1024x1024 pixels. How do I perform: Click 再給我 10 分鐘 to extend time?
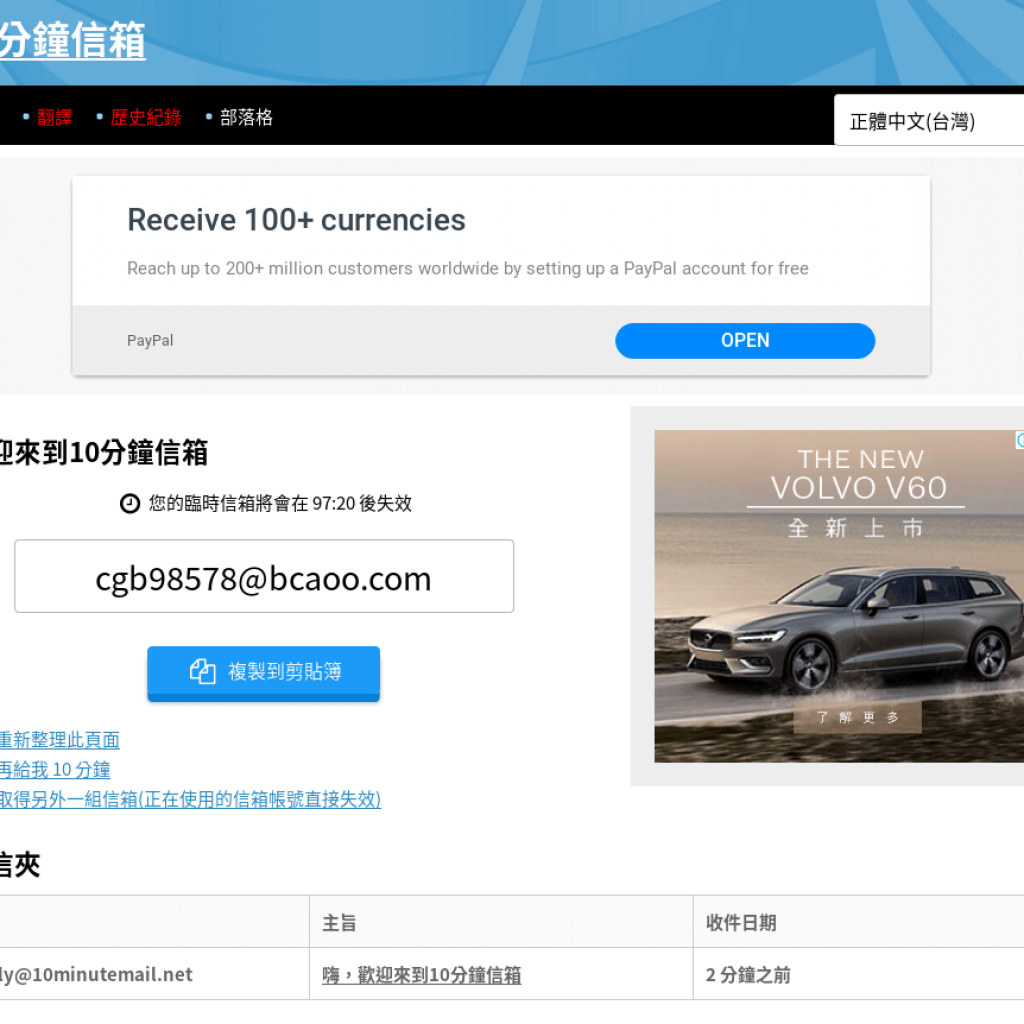[x=54, y=770]
